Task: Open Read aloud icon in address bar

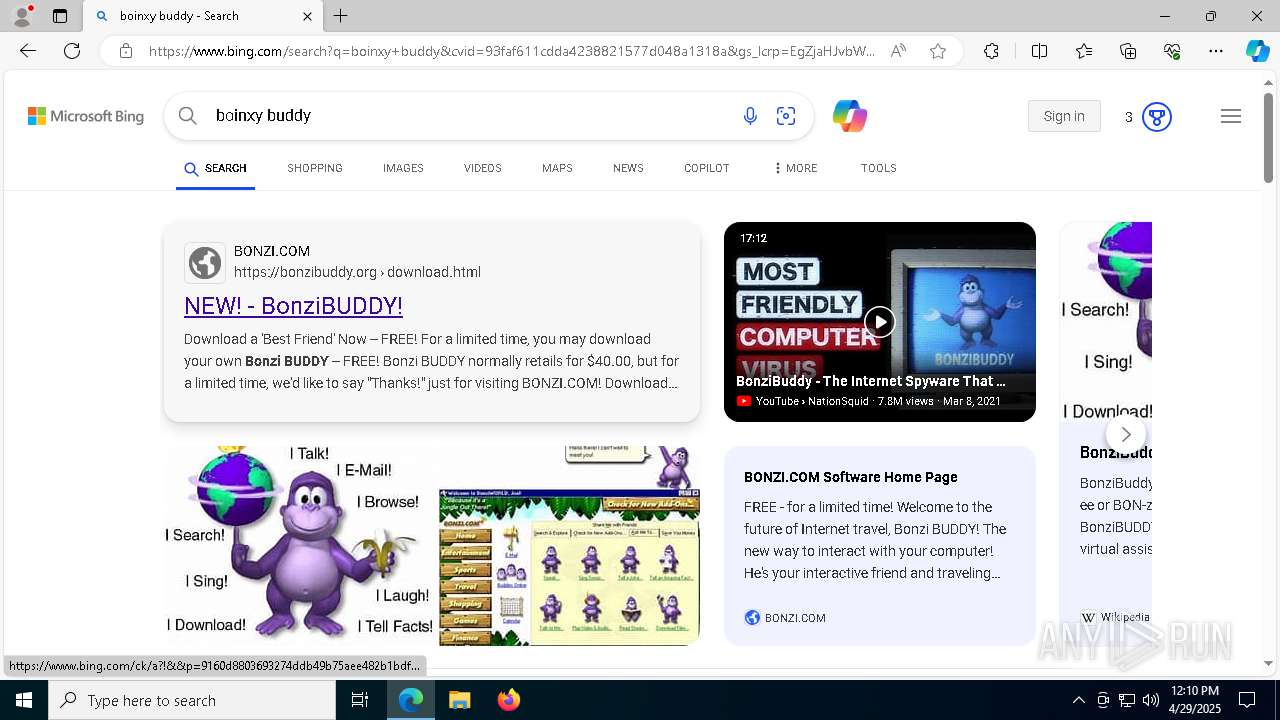Action: [898, 51]
